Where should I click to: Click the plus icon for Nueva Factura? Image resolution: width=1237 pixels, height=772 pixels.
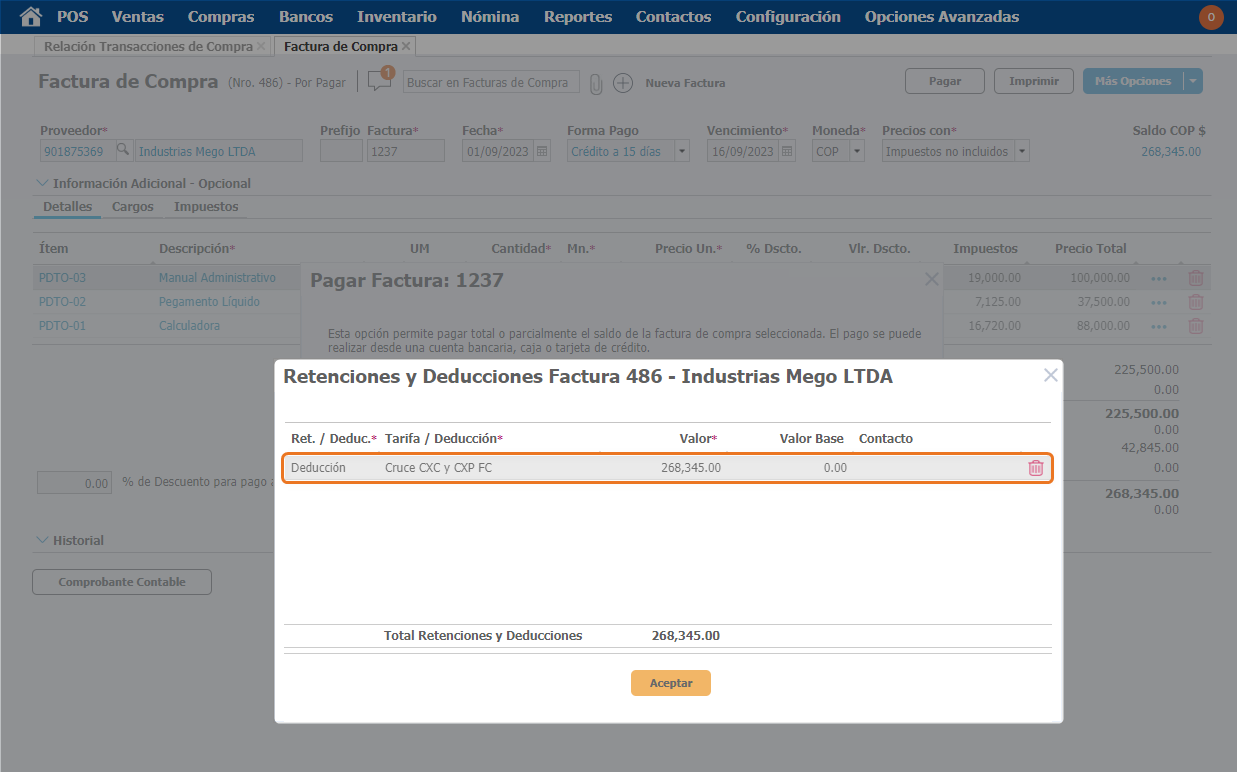[623, 83]
